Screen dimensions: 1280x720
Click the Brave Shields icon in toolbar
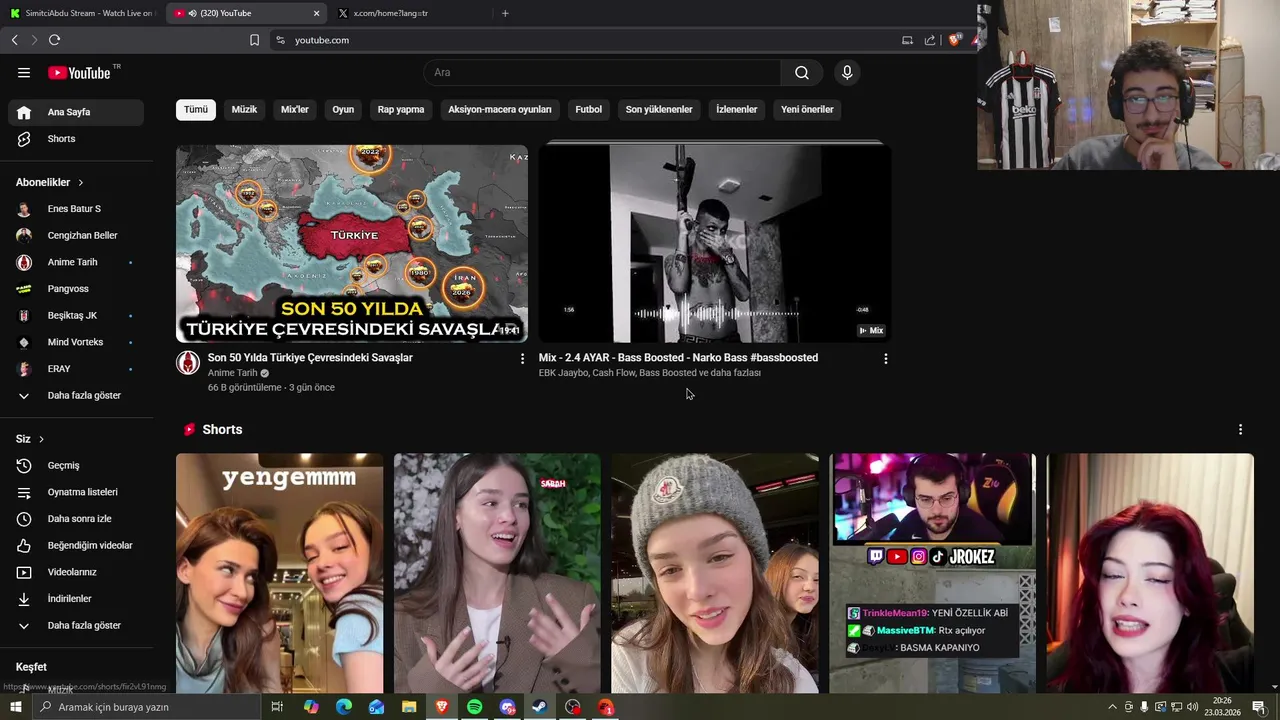coord(955,40)
